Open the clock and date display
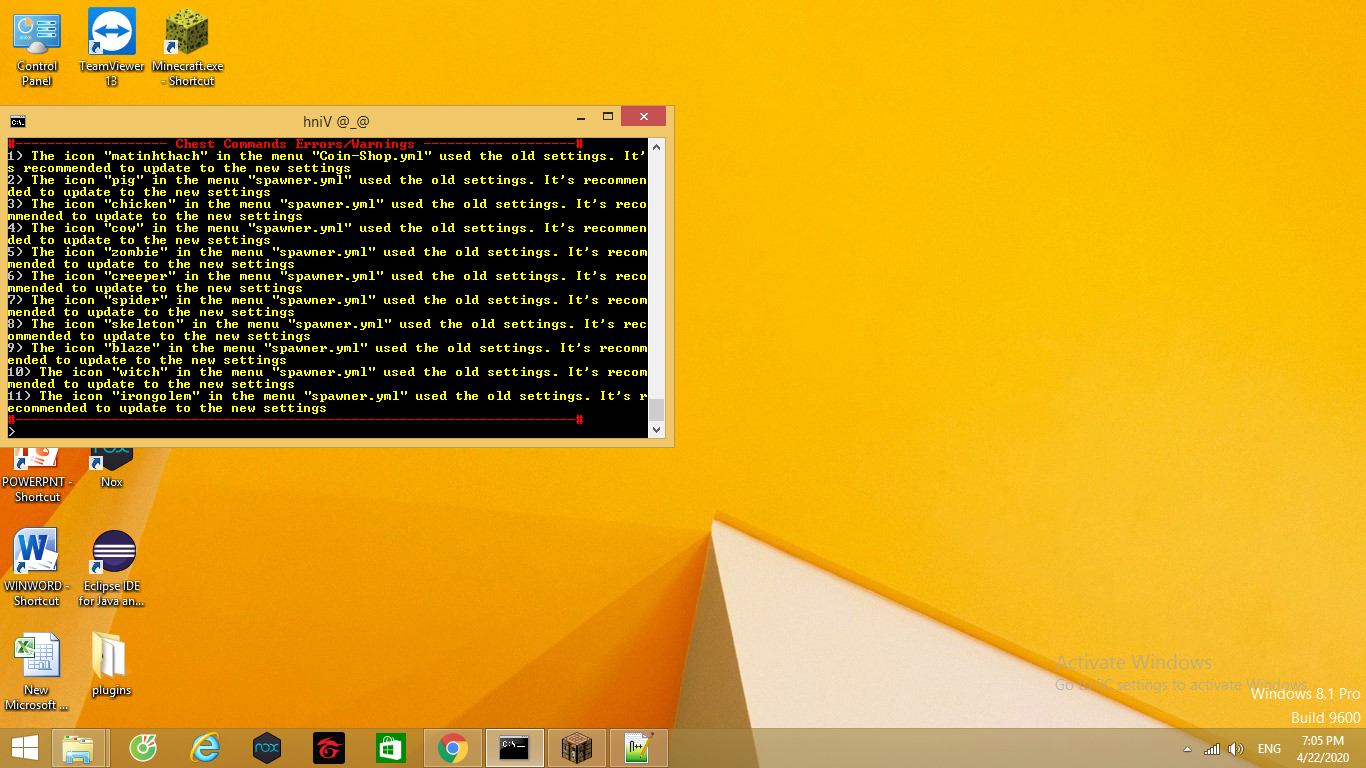 pyautogui.click(x=1323, y=748)
